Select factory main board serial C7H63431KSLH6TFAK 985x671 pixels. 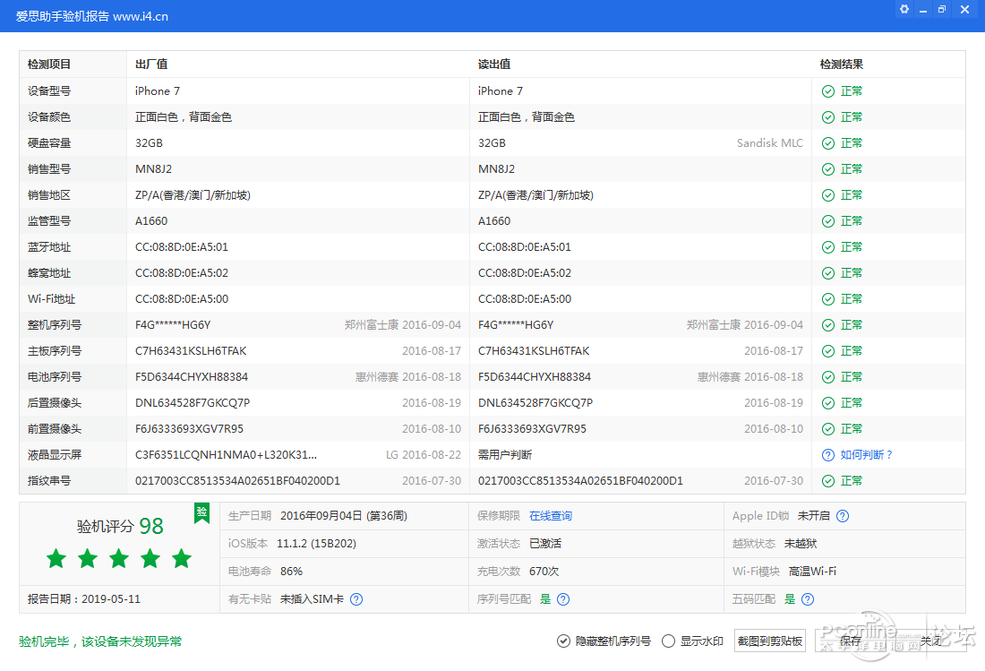[190, 351]
